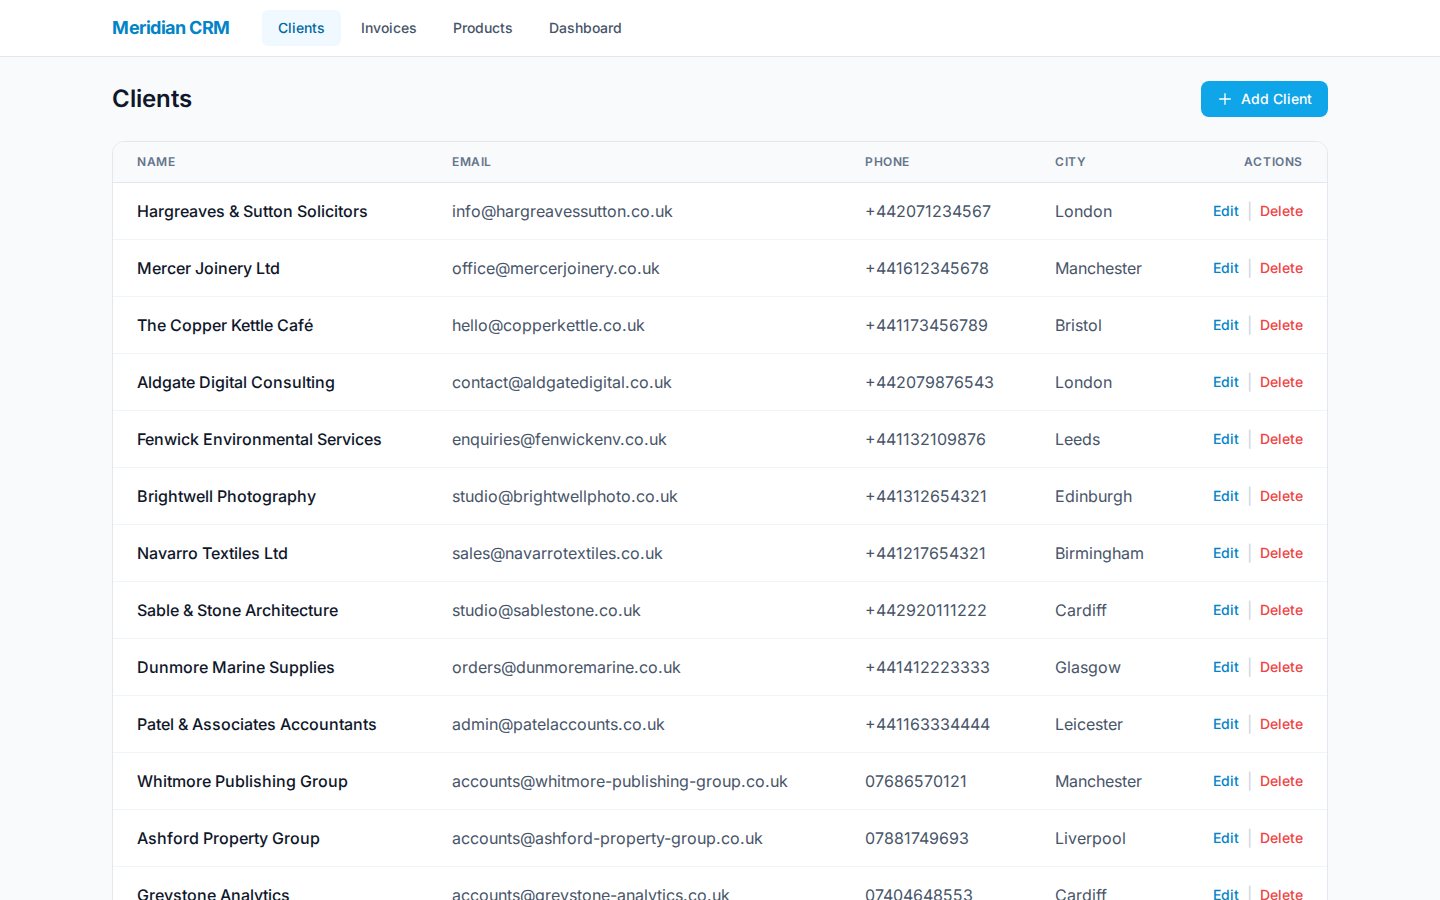This screenshot has height=900, width=1440.
Task: Click the plus icon in Add Client
Action: pyautogui.click(x=1224, y=99)
